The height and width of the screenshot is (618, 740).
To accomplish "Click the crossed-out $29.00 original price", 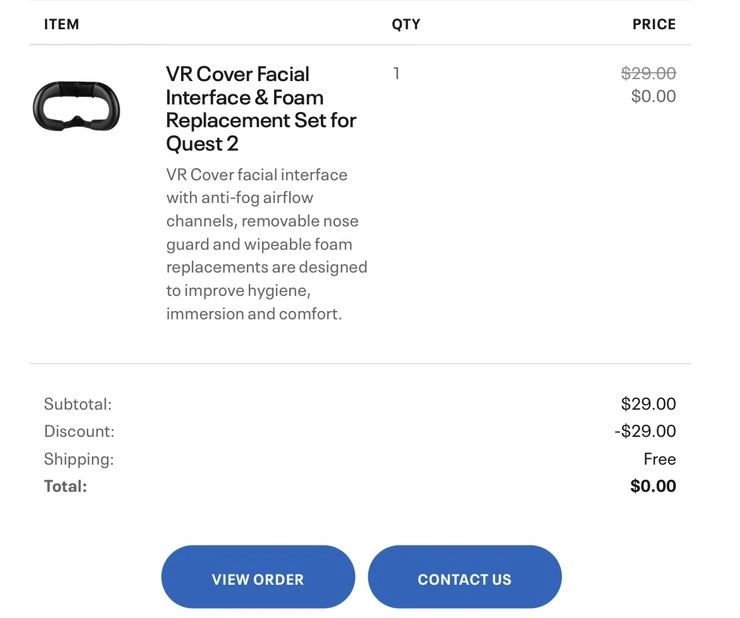I will coord(648,73).
